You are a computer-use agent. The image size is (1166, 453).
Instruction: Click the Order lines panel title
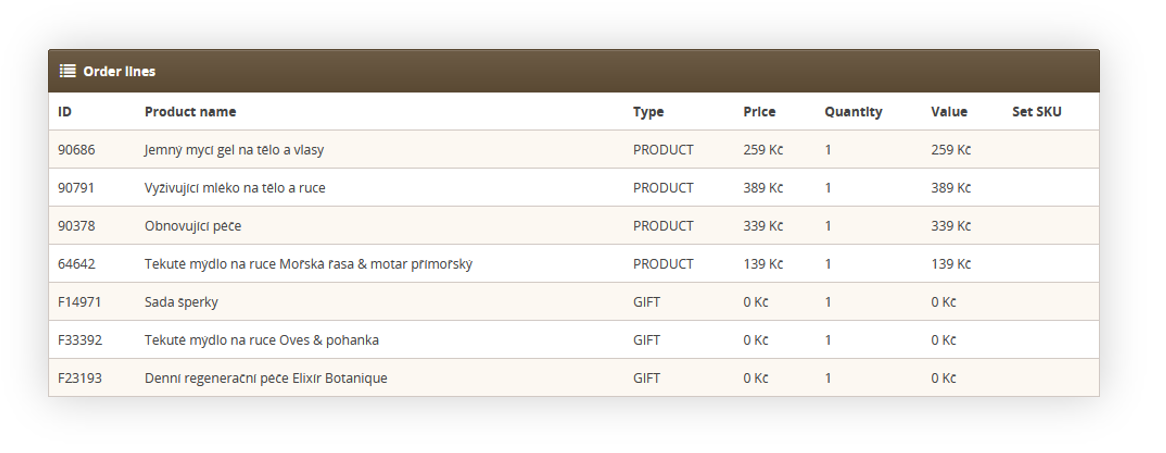[119, 71]
